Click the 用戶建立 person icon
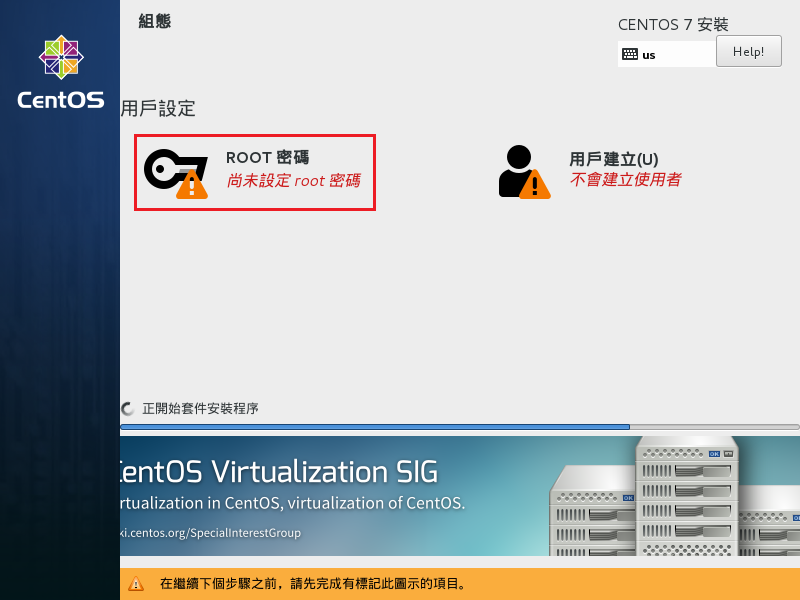 [524, 172]
